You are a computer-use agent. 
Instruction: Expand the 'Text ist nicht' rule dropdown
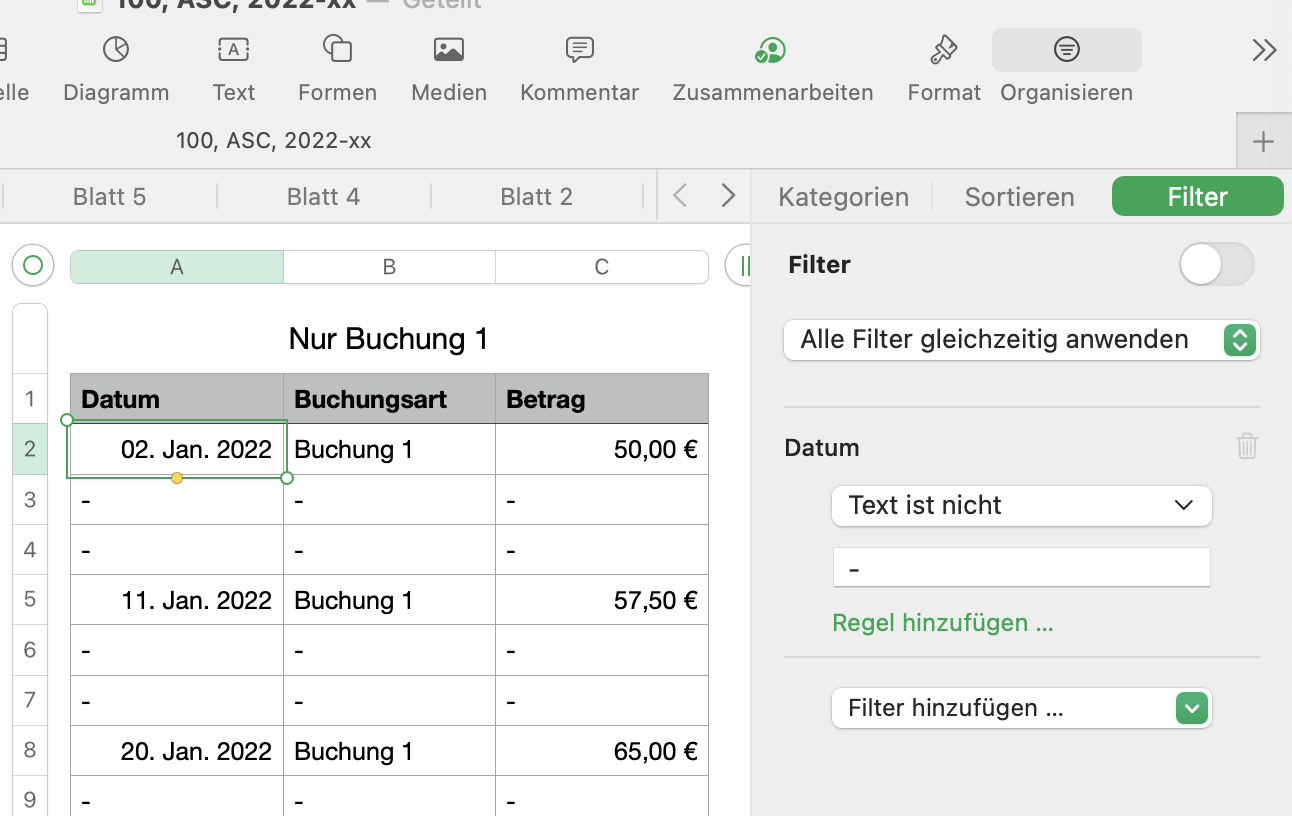tap(1021, 506)
